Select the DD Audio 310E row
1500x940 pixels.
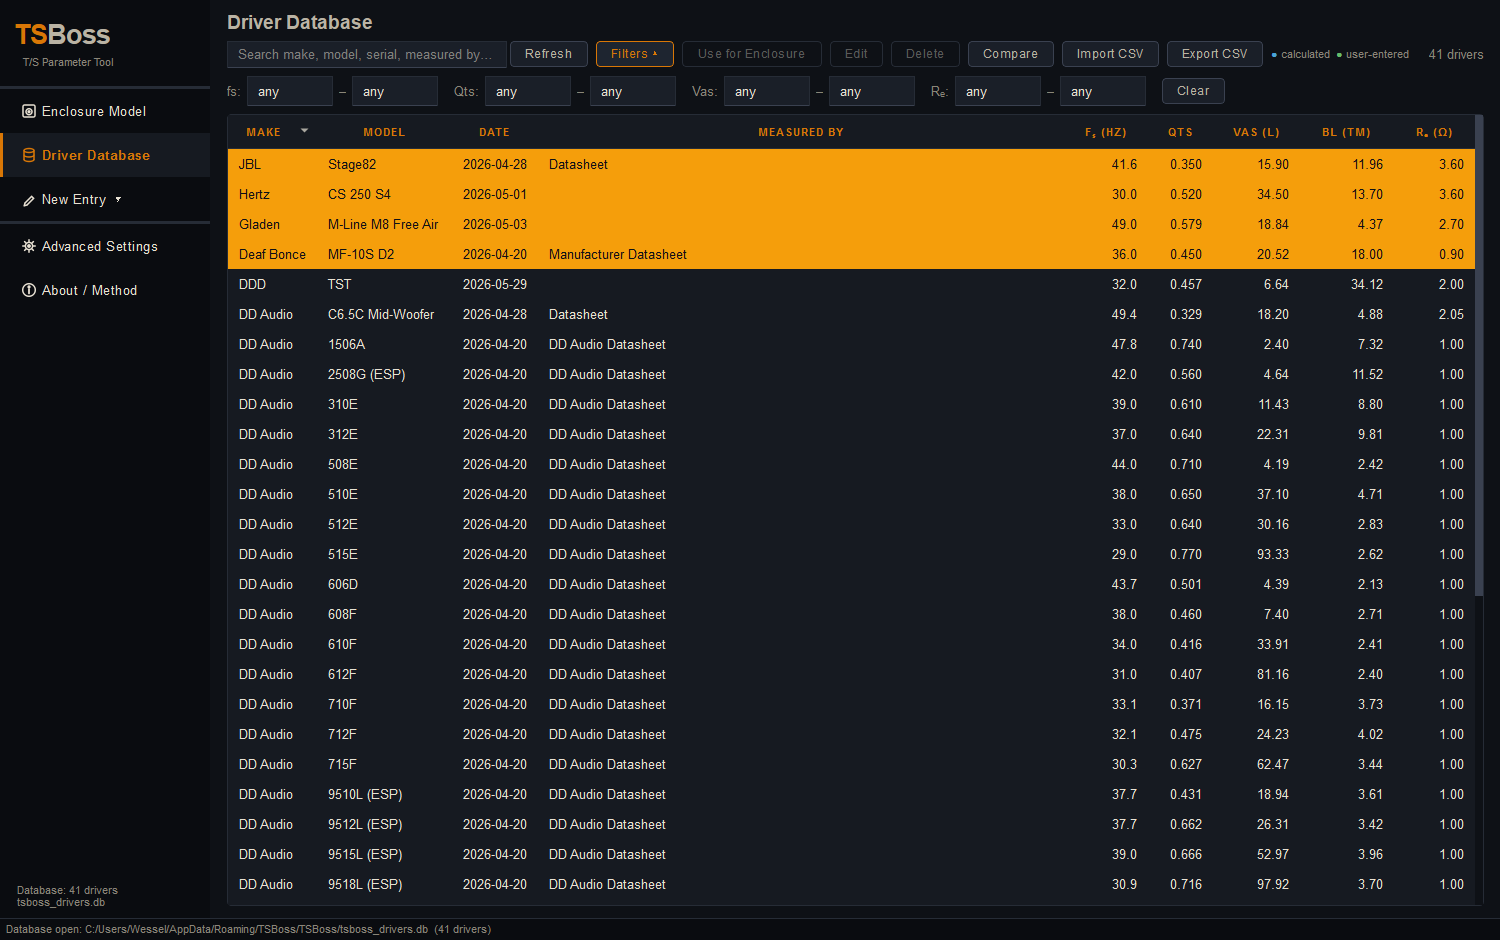click(851, 404)
